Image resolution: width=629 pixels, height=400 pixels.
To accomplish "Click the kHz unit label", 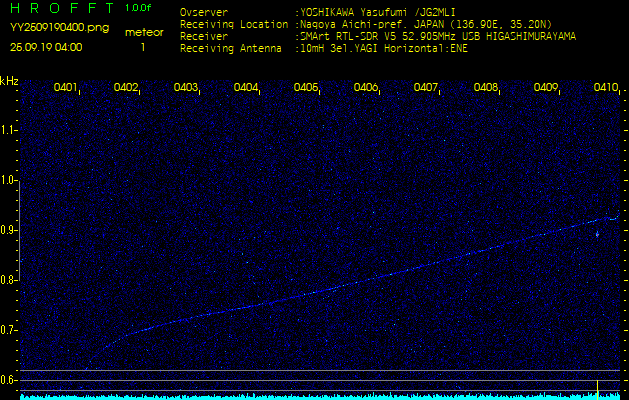I will tap(9, 81).
